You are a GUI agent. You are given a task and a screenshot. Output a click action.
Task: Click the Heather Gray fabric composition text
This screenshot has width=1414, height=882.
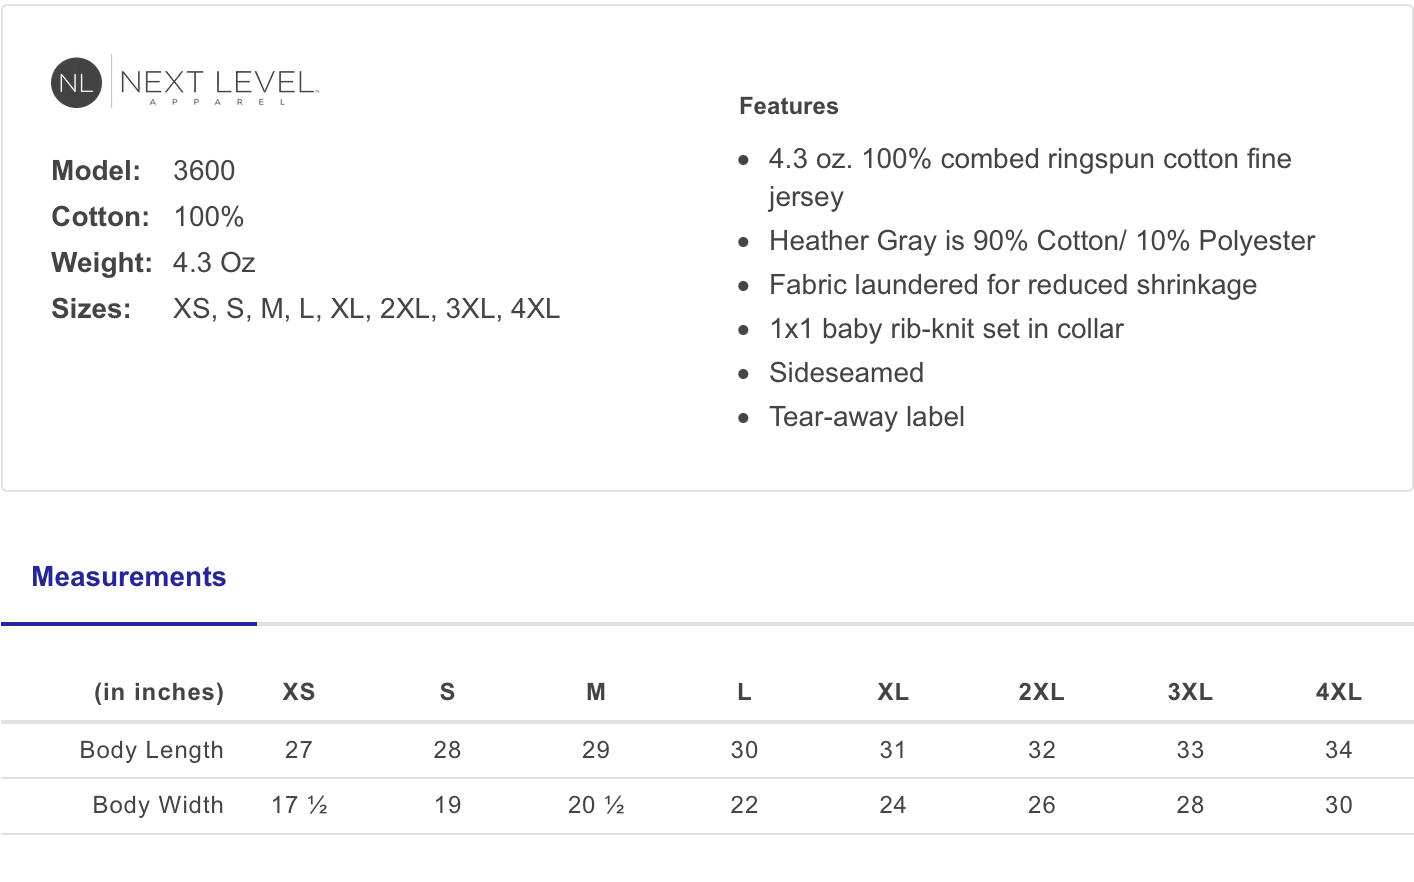pyautogui.click(x=1041, y=241)
